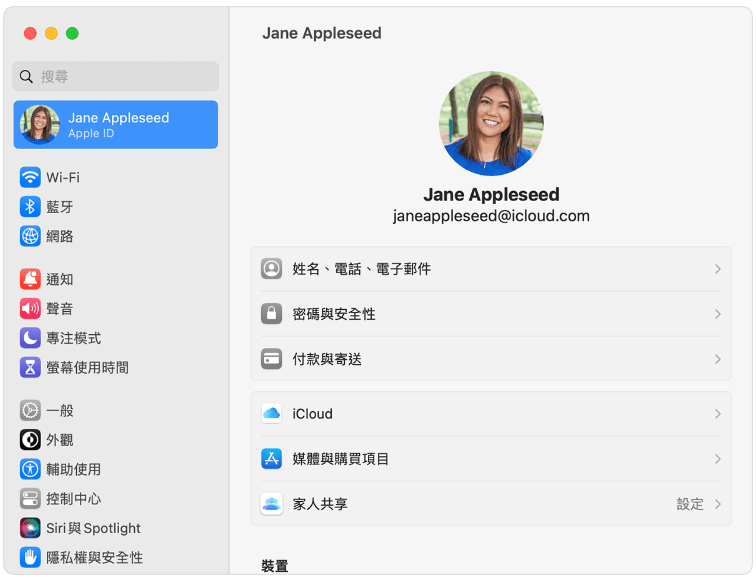Open 螢幕使用時間 settings

tap(88, 367)
